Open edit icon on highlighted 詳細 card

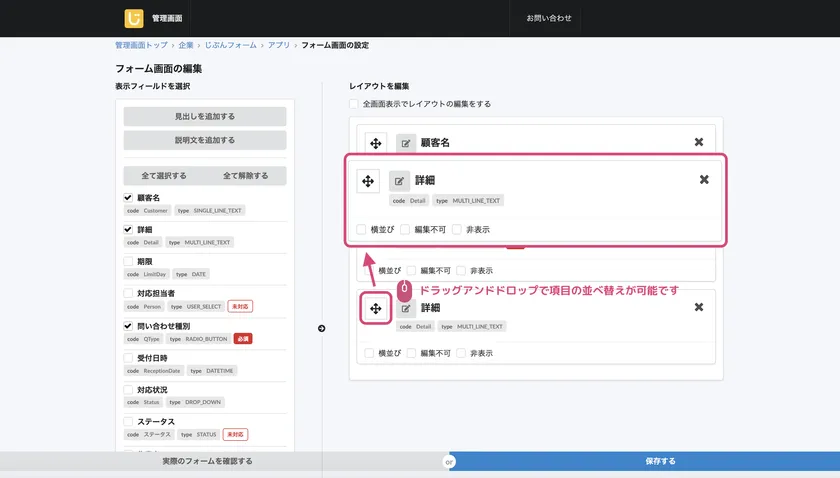click(399, 180)
